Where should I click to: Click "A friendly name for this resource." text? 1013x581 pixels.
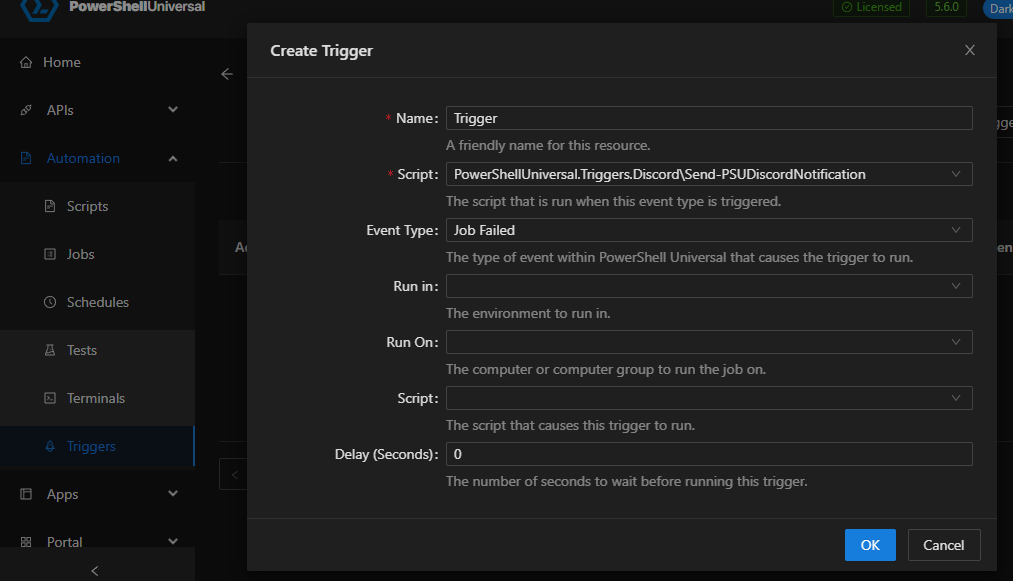tap(548, 145)
